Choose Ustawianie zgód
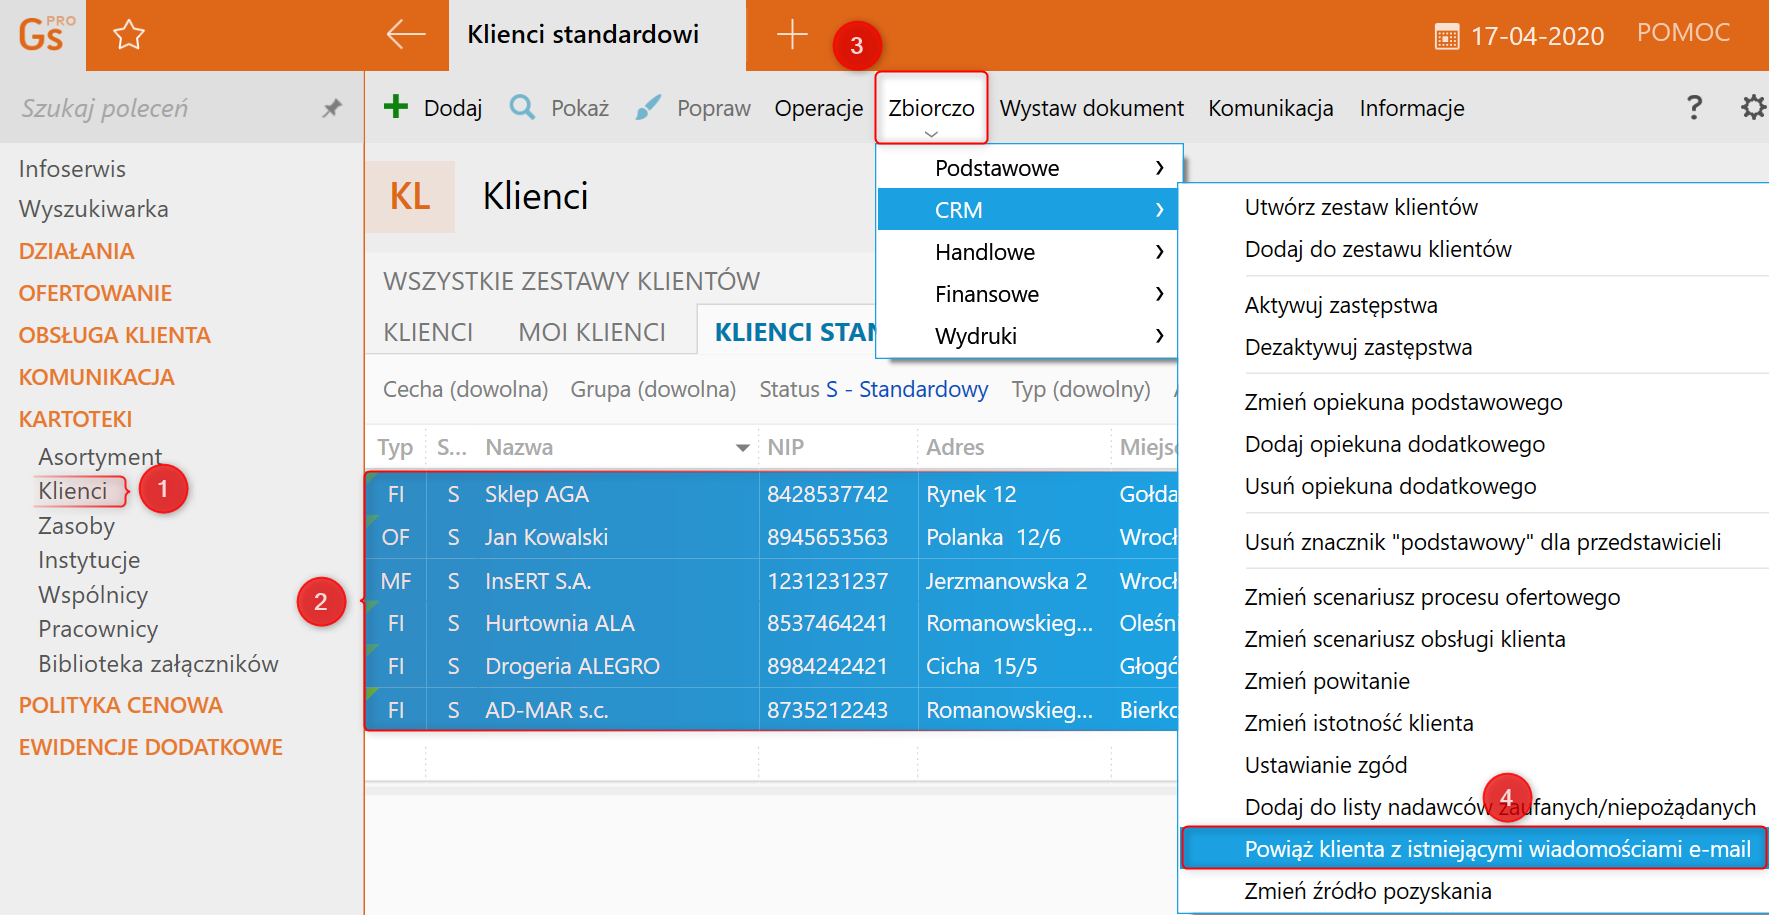Viewport: 1769px width, 915px height. point(1326,765)
